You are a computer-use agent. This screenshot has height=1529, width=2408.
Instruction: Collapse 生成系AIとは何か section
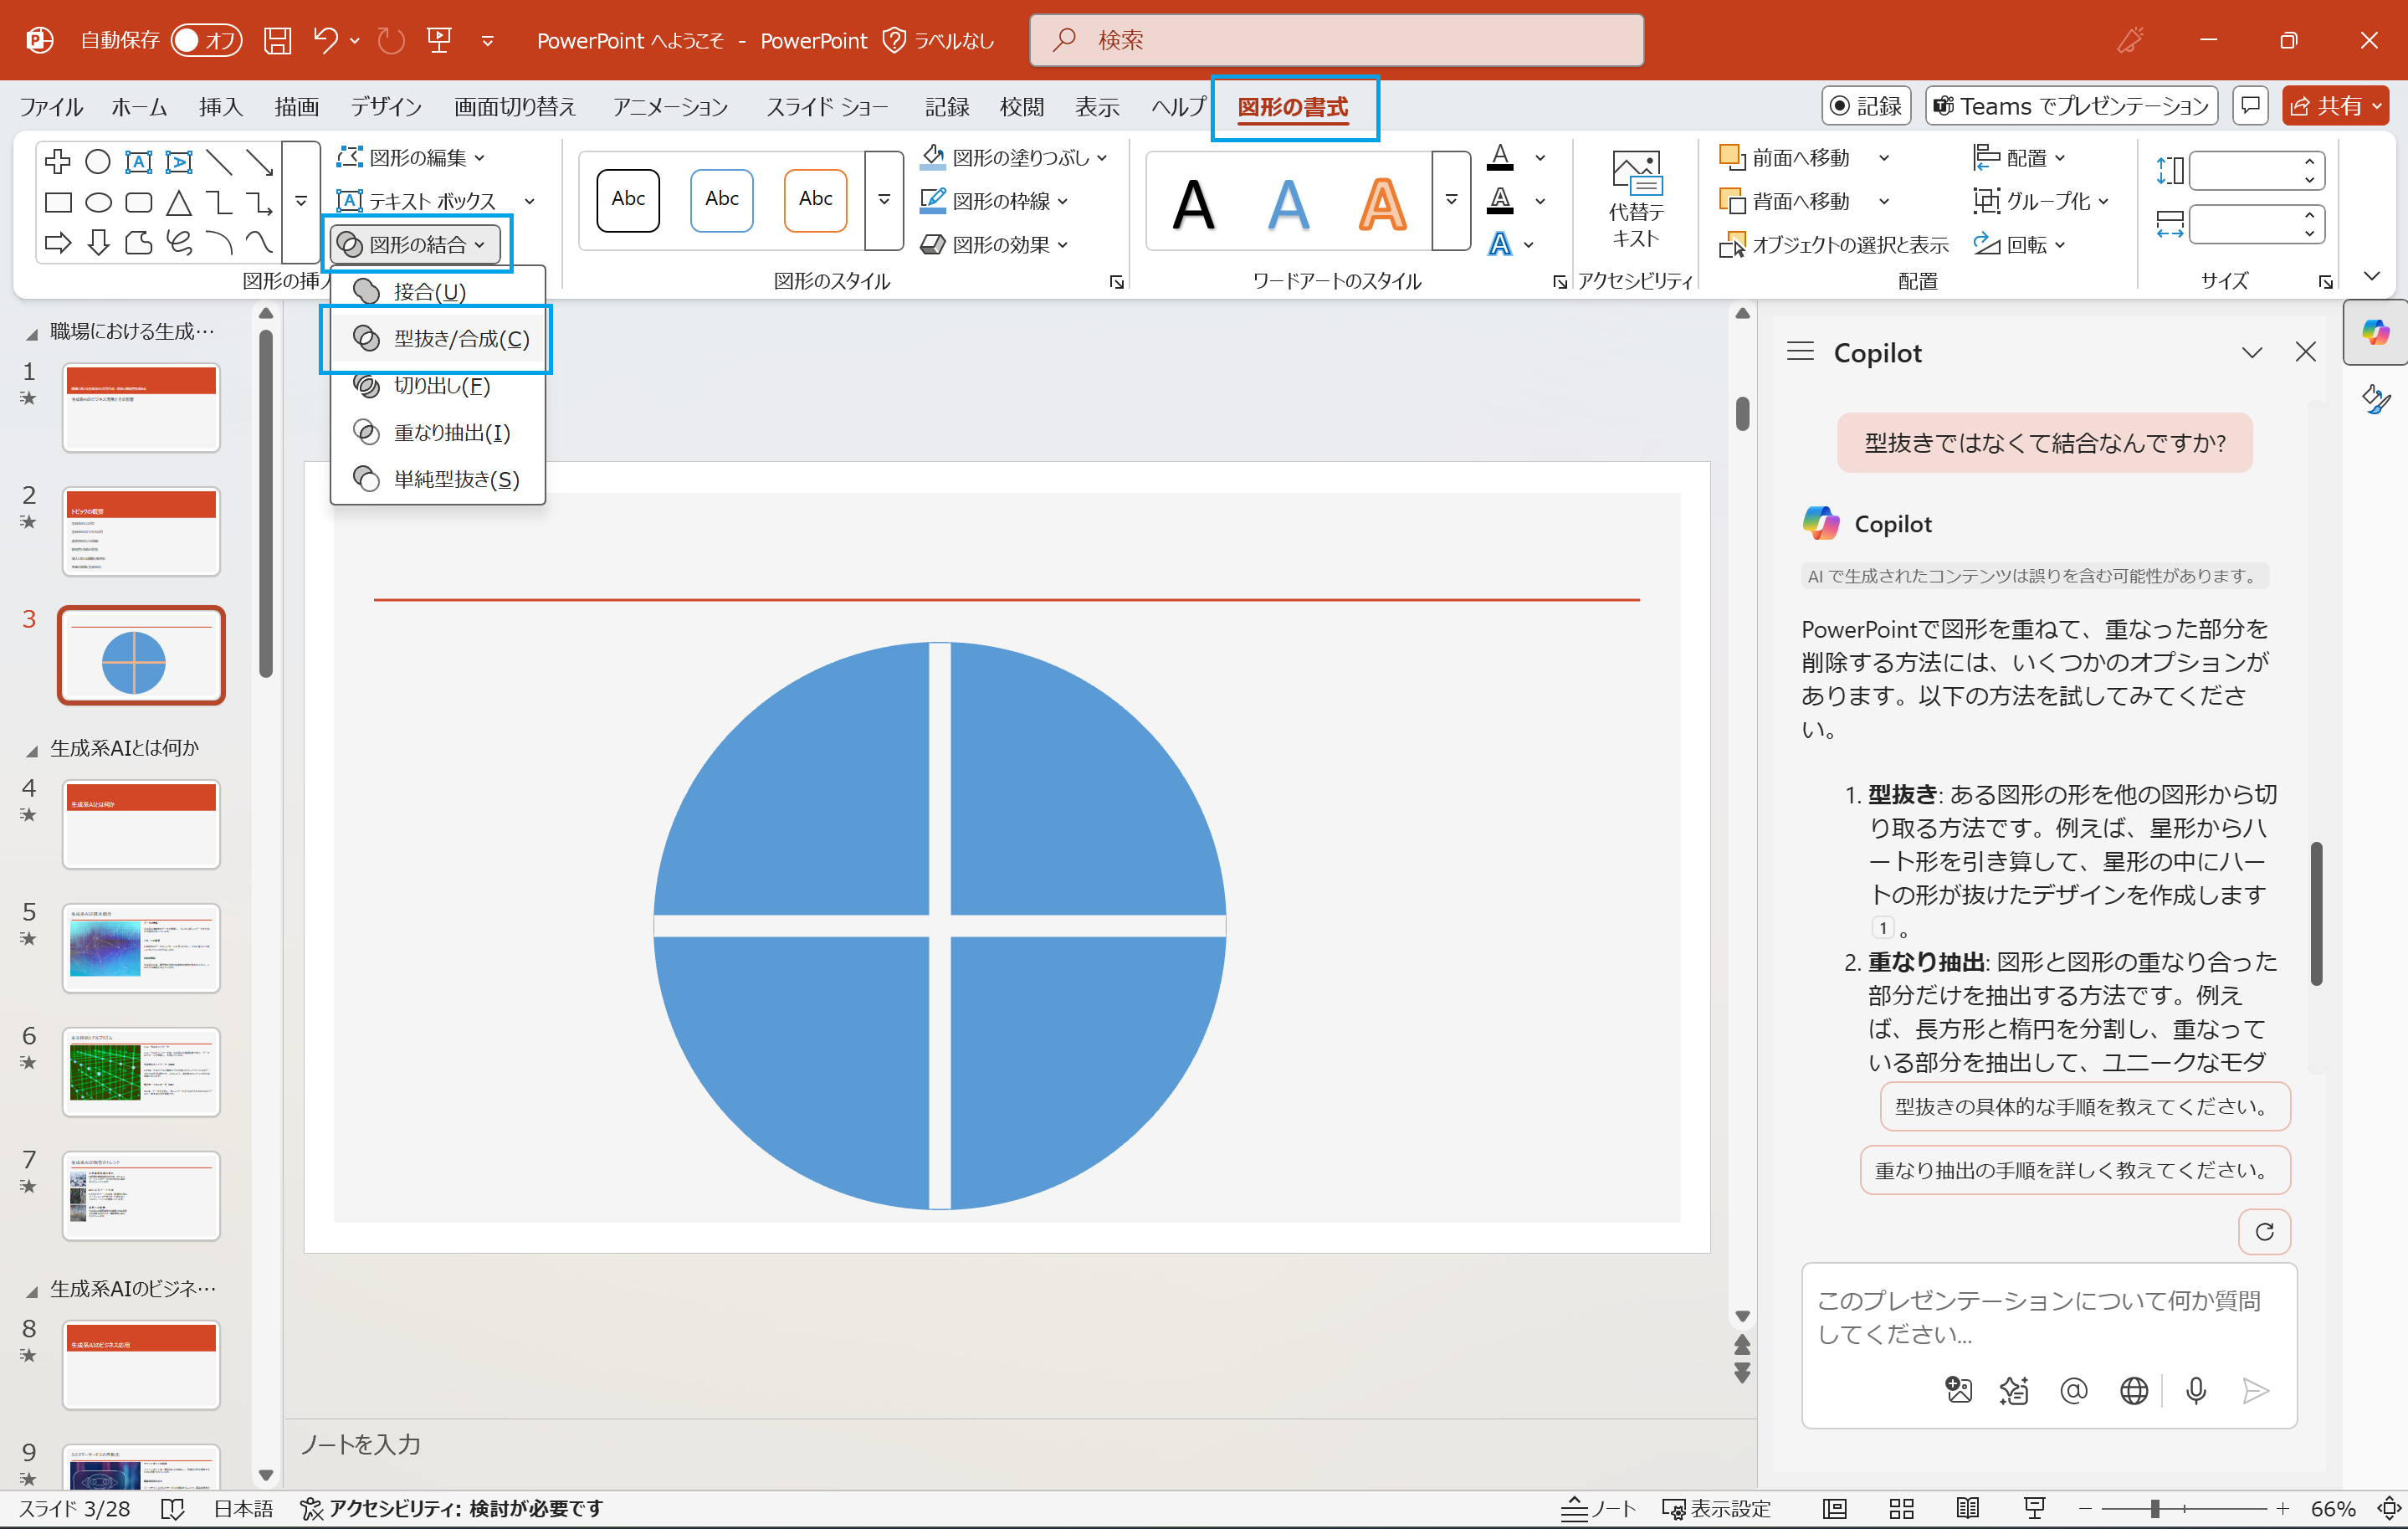[x=31, y=749]
